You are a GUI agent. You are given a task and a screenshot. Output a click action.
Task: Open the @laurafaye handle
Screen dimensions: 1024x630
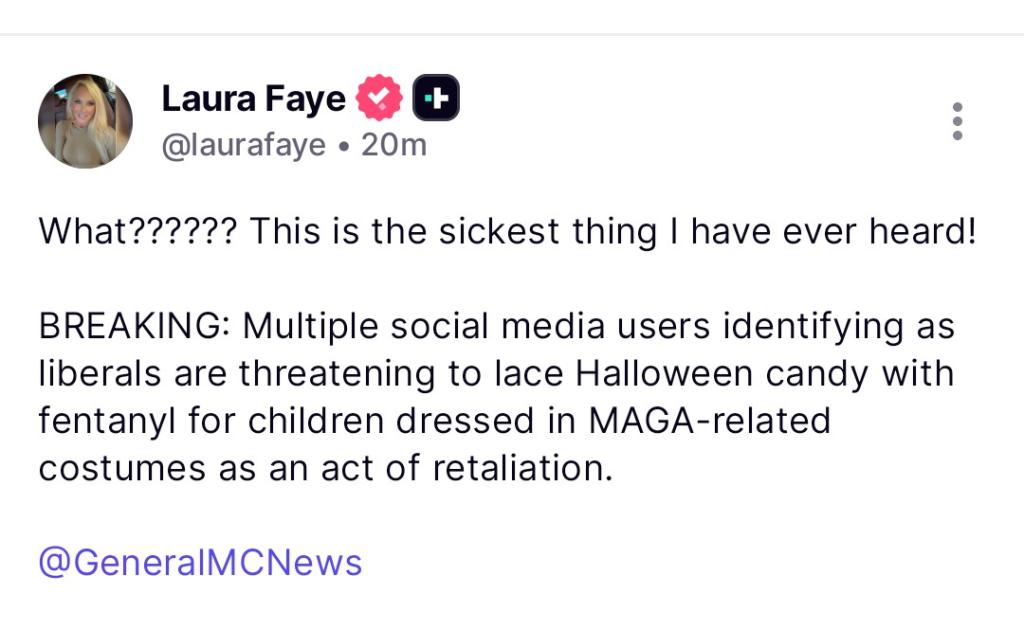point(243,145)
